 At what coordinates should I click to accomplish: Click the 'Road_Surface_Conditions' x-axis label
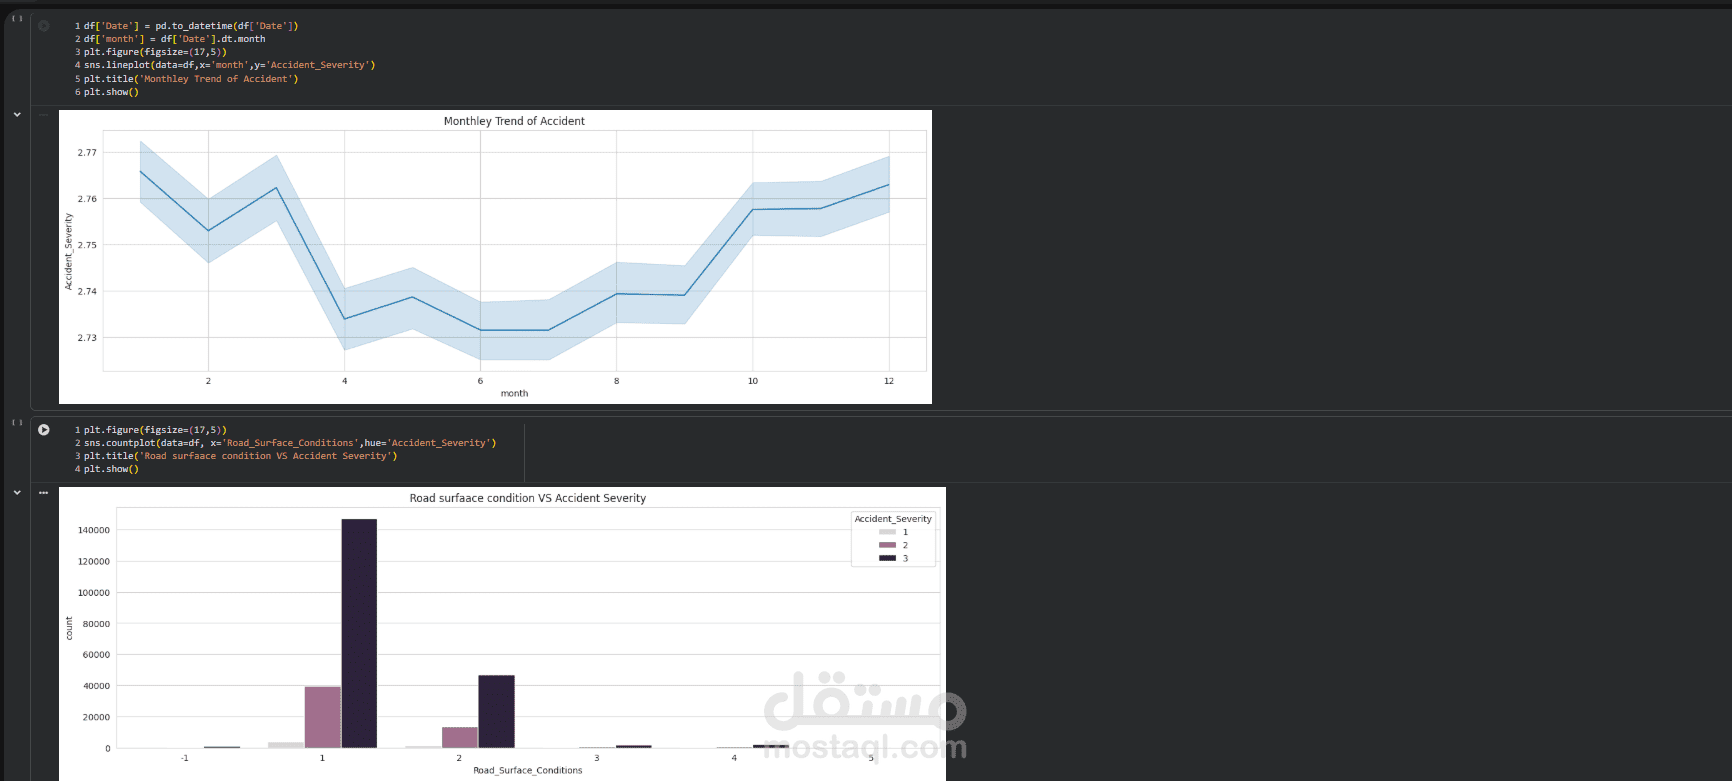pos(528,771)
